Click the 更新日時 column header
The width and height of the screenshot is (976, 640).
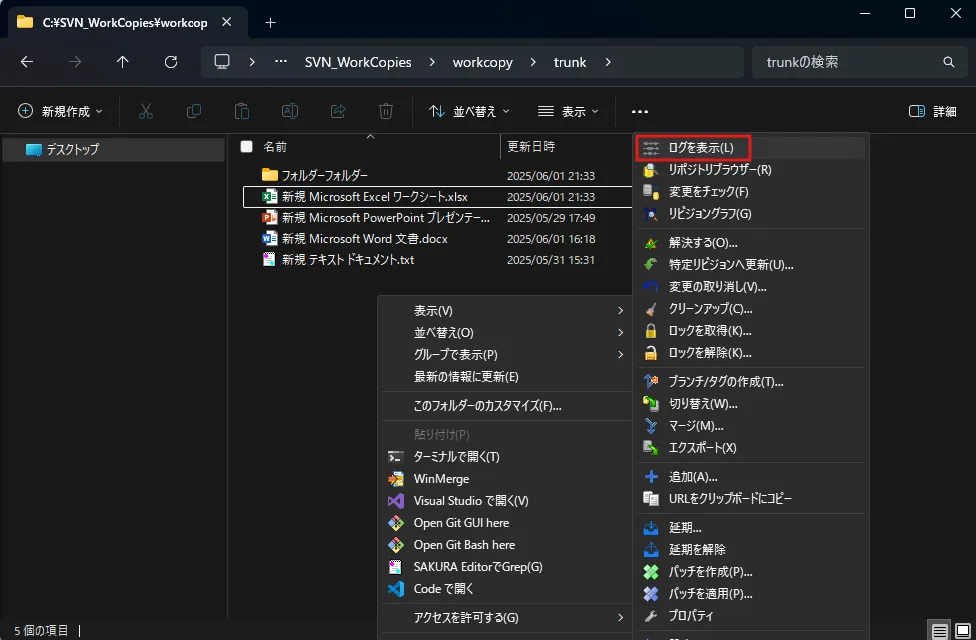point(530,146)
